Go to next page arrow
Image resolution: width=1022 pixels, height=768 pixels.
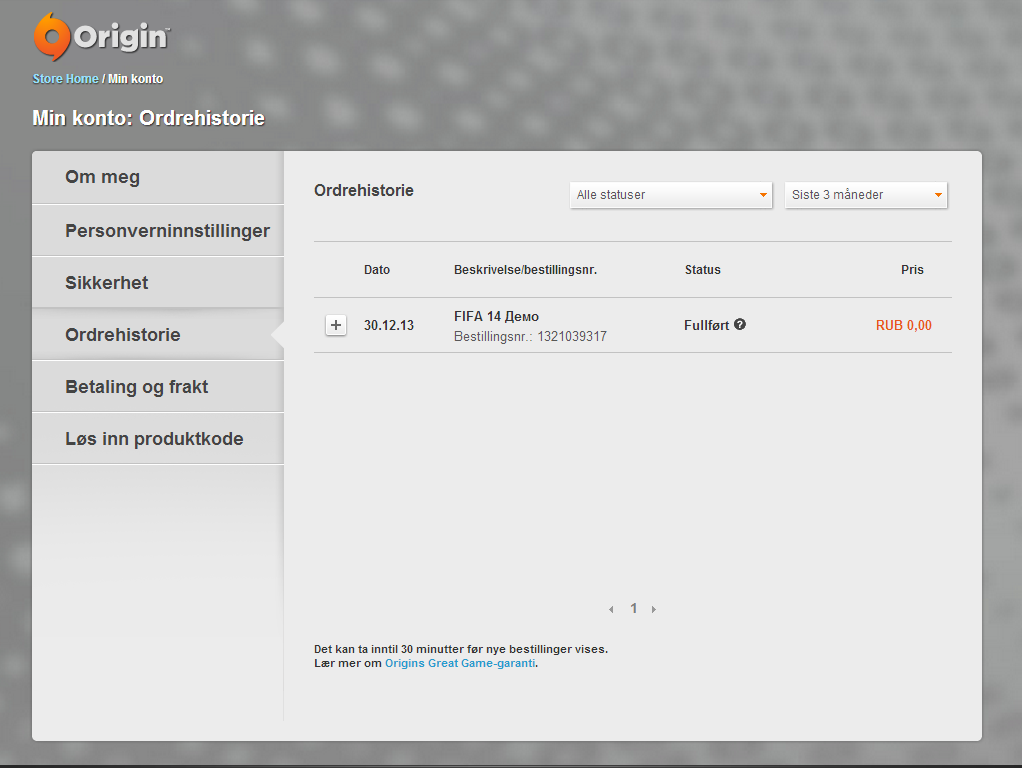click(x=654, y=609)
